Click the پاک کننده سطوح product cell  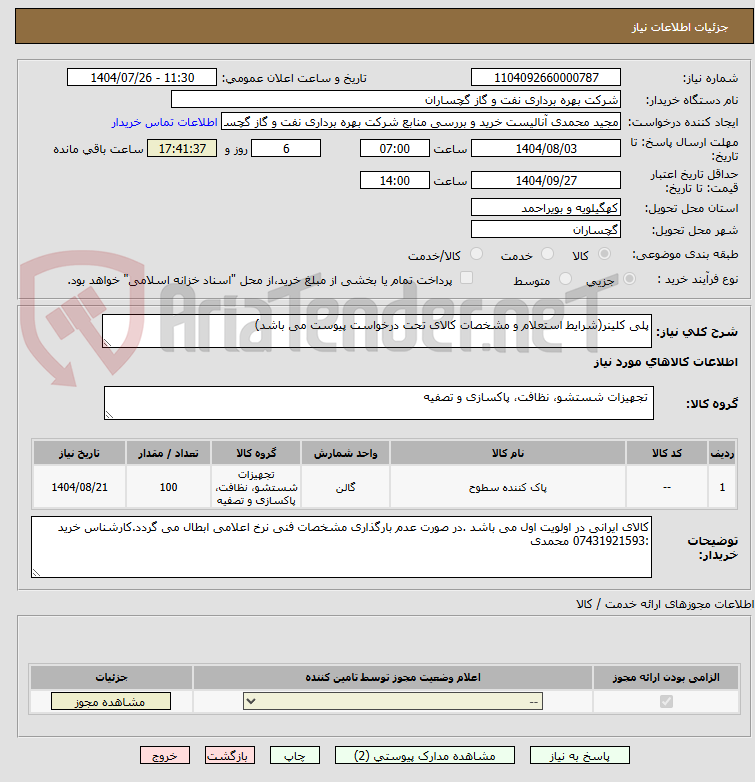[508, 487]
